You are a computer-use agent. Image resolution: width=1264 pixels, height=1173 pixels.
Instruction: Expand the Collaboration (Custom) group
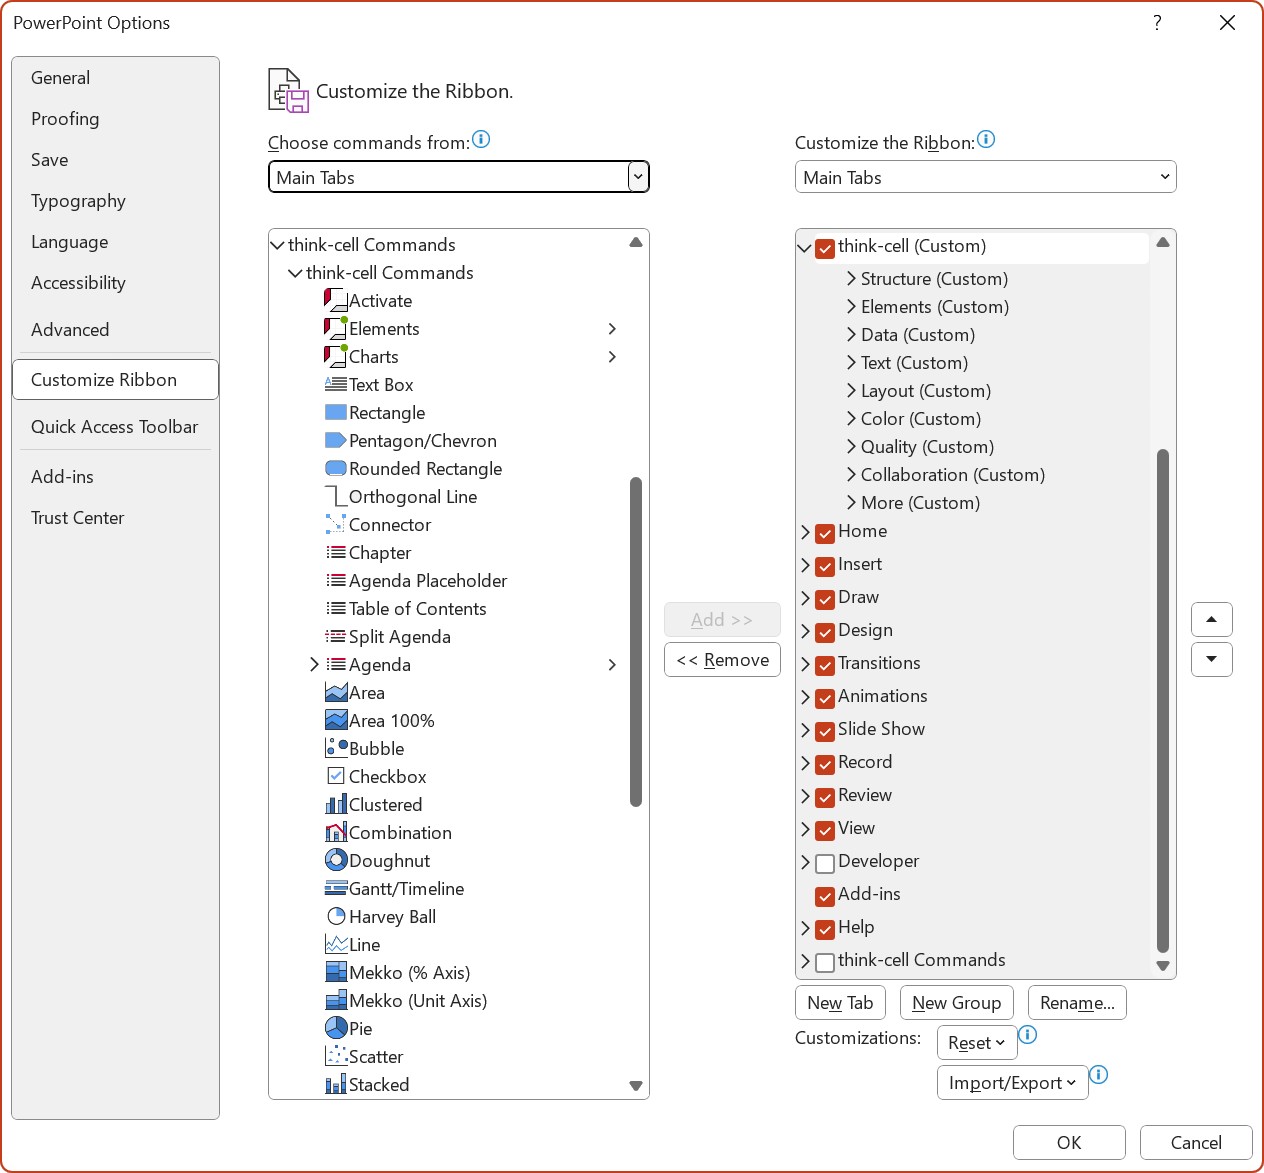851,475
